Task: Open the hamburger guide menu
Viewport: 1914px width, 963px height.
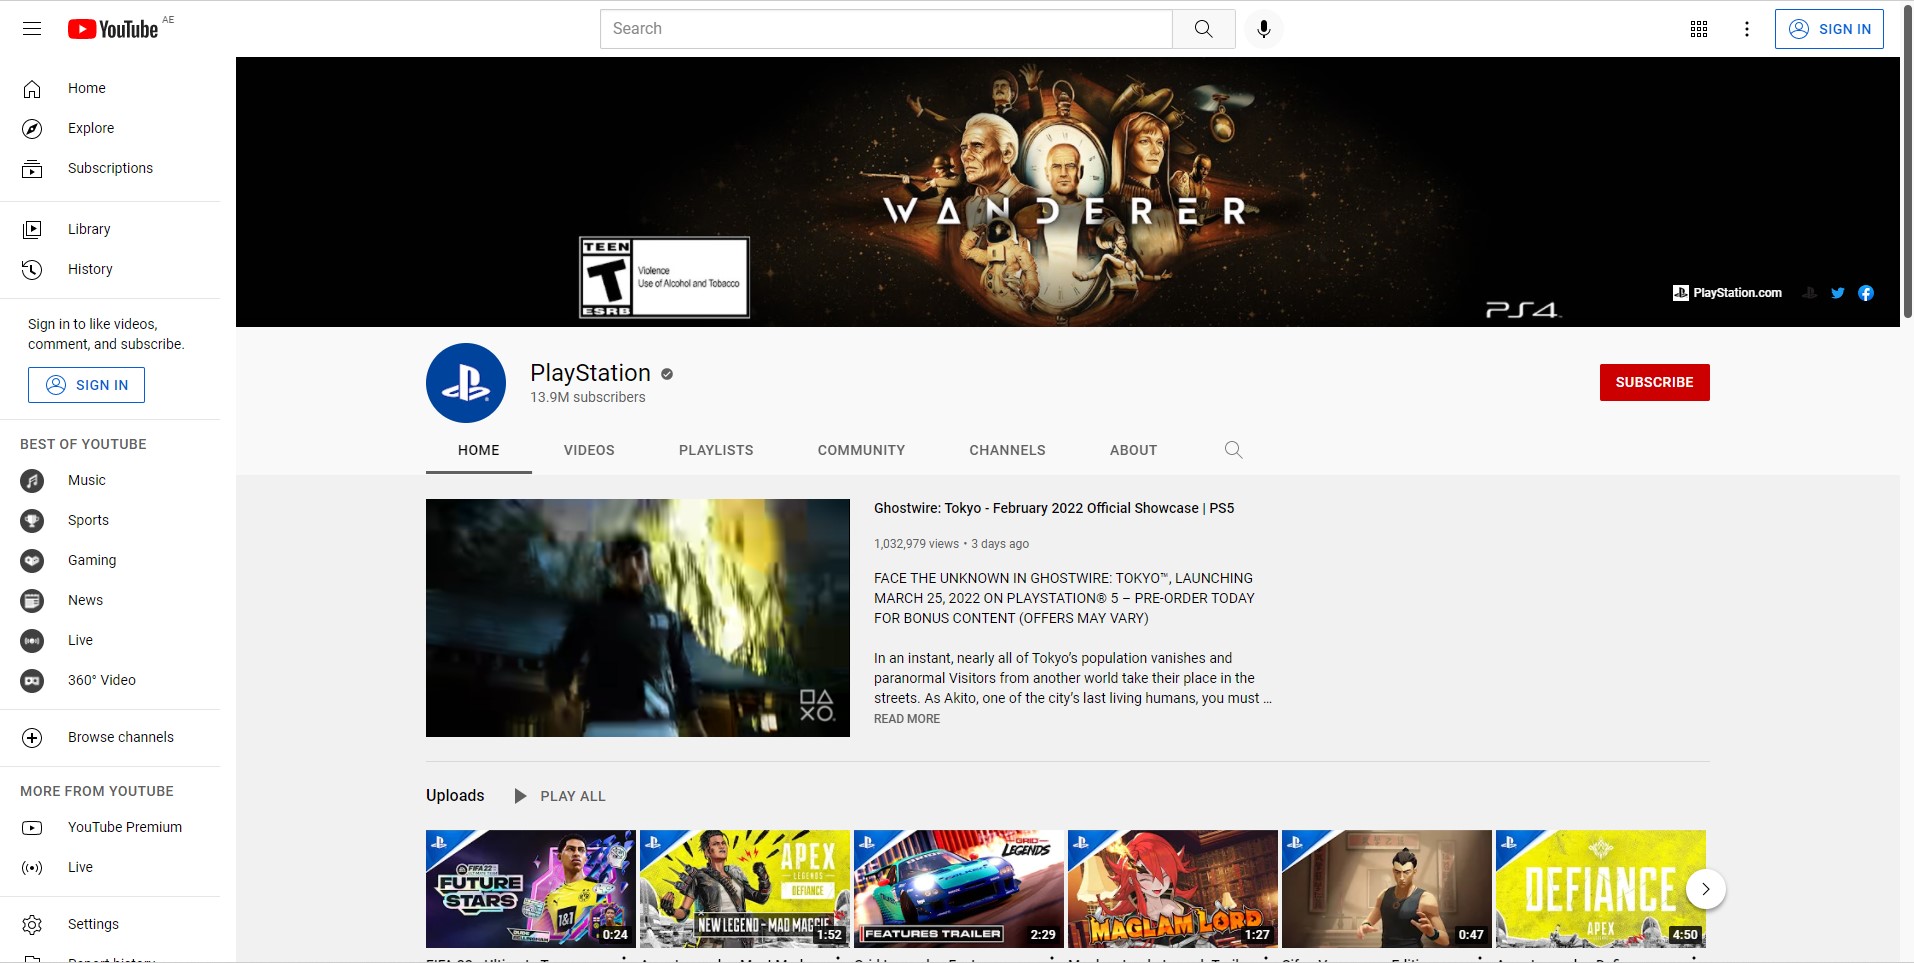Action: click(x=32, y=29)
